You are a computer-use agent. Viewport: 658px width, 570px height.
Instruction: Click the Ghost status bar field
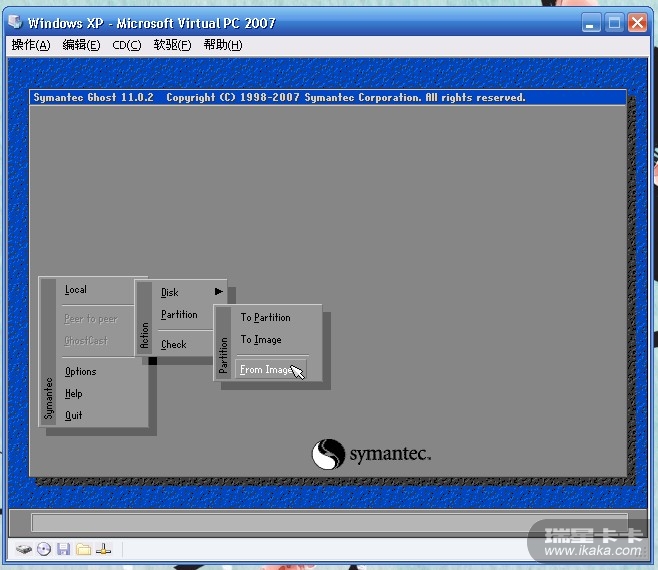(329, 523)
